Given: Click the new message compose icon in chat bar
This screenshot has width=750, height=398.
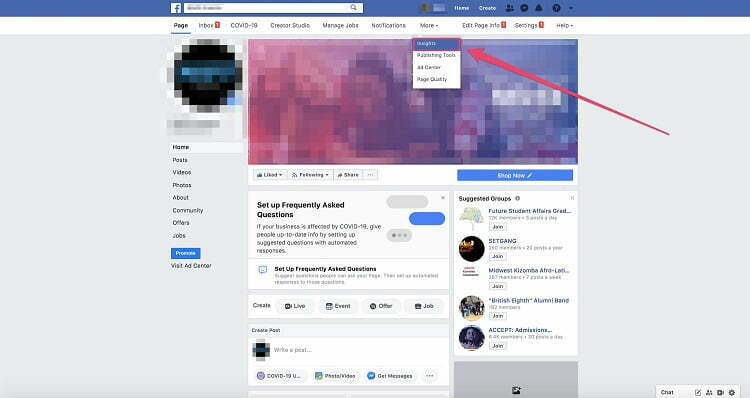Looking at the screenshot, I should click(698, 392).
